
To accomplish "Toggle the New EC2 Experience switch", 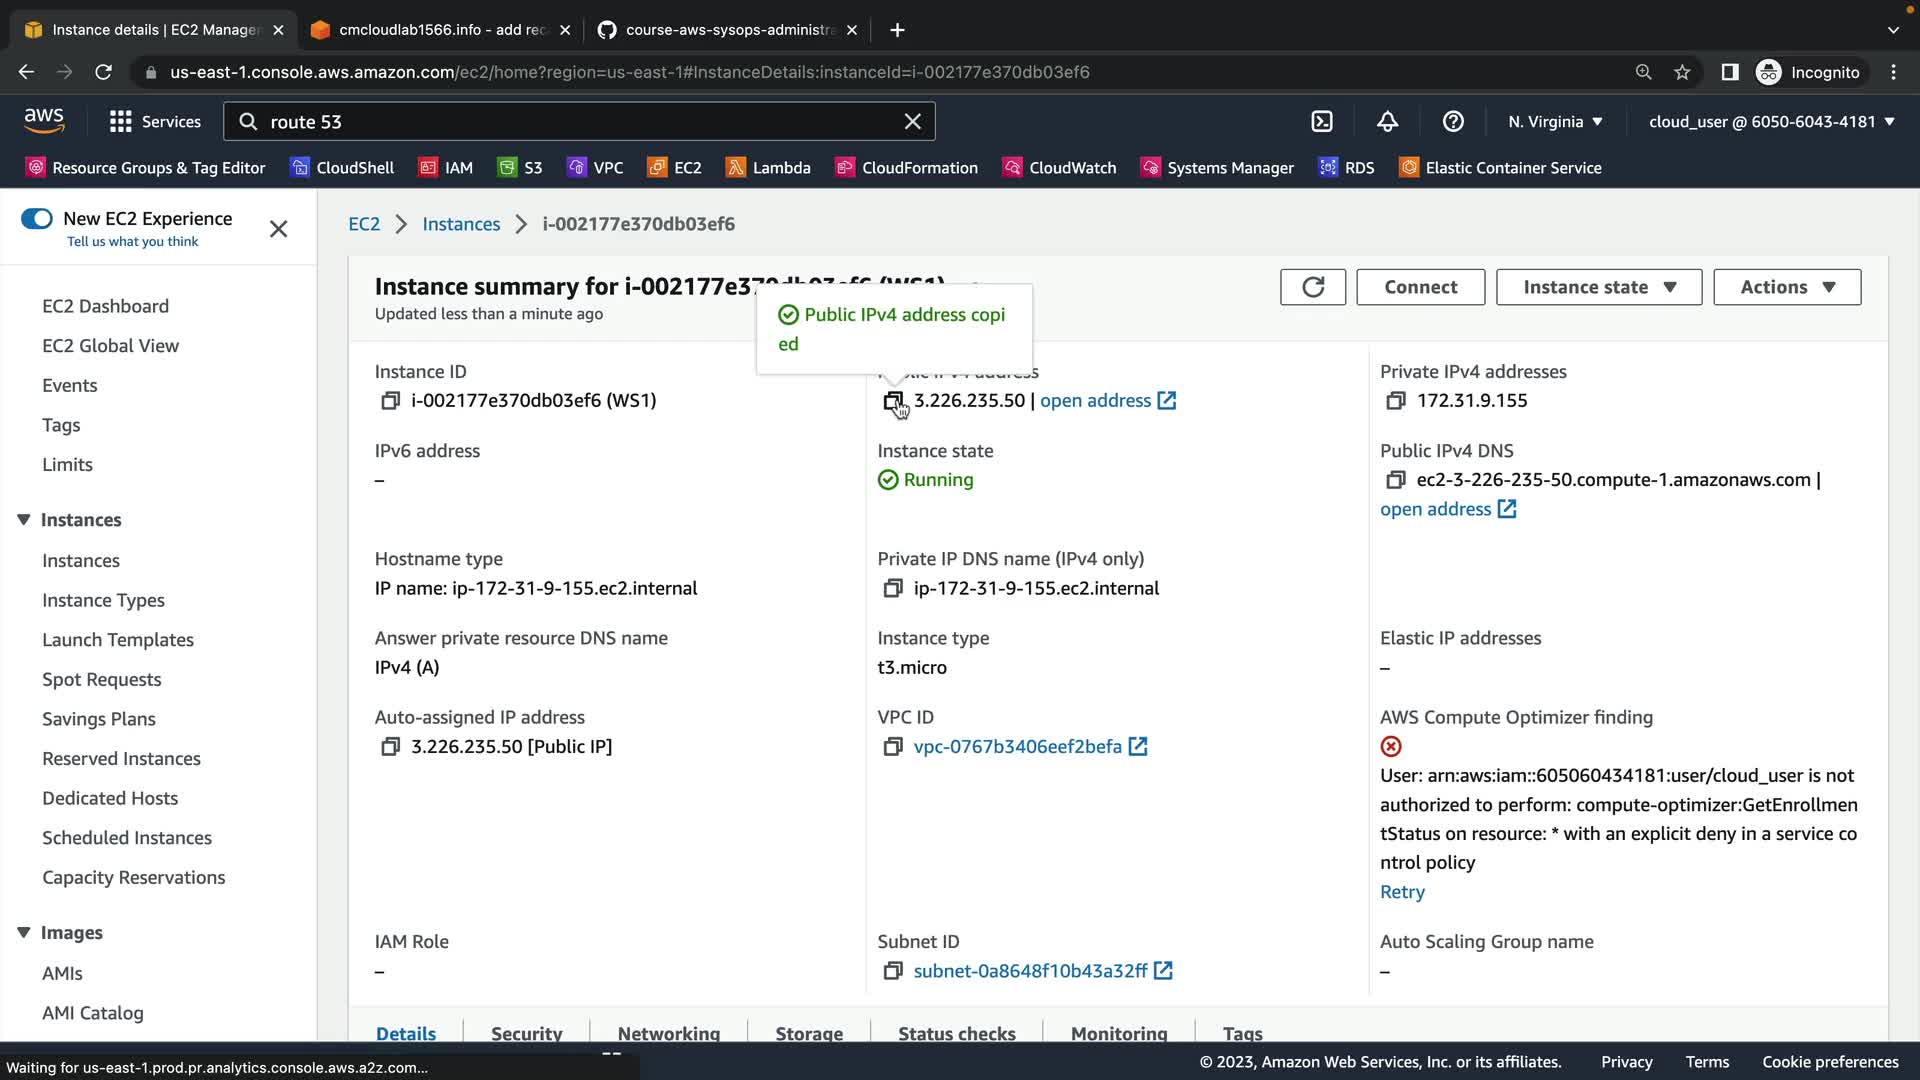I will pos(37,218).
